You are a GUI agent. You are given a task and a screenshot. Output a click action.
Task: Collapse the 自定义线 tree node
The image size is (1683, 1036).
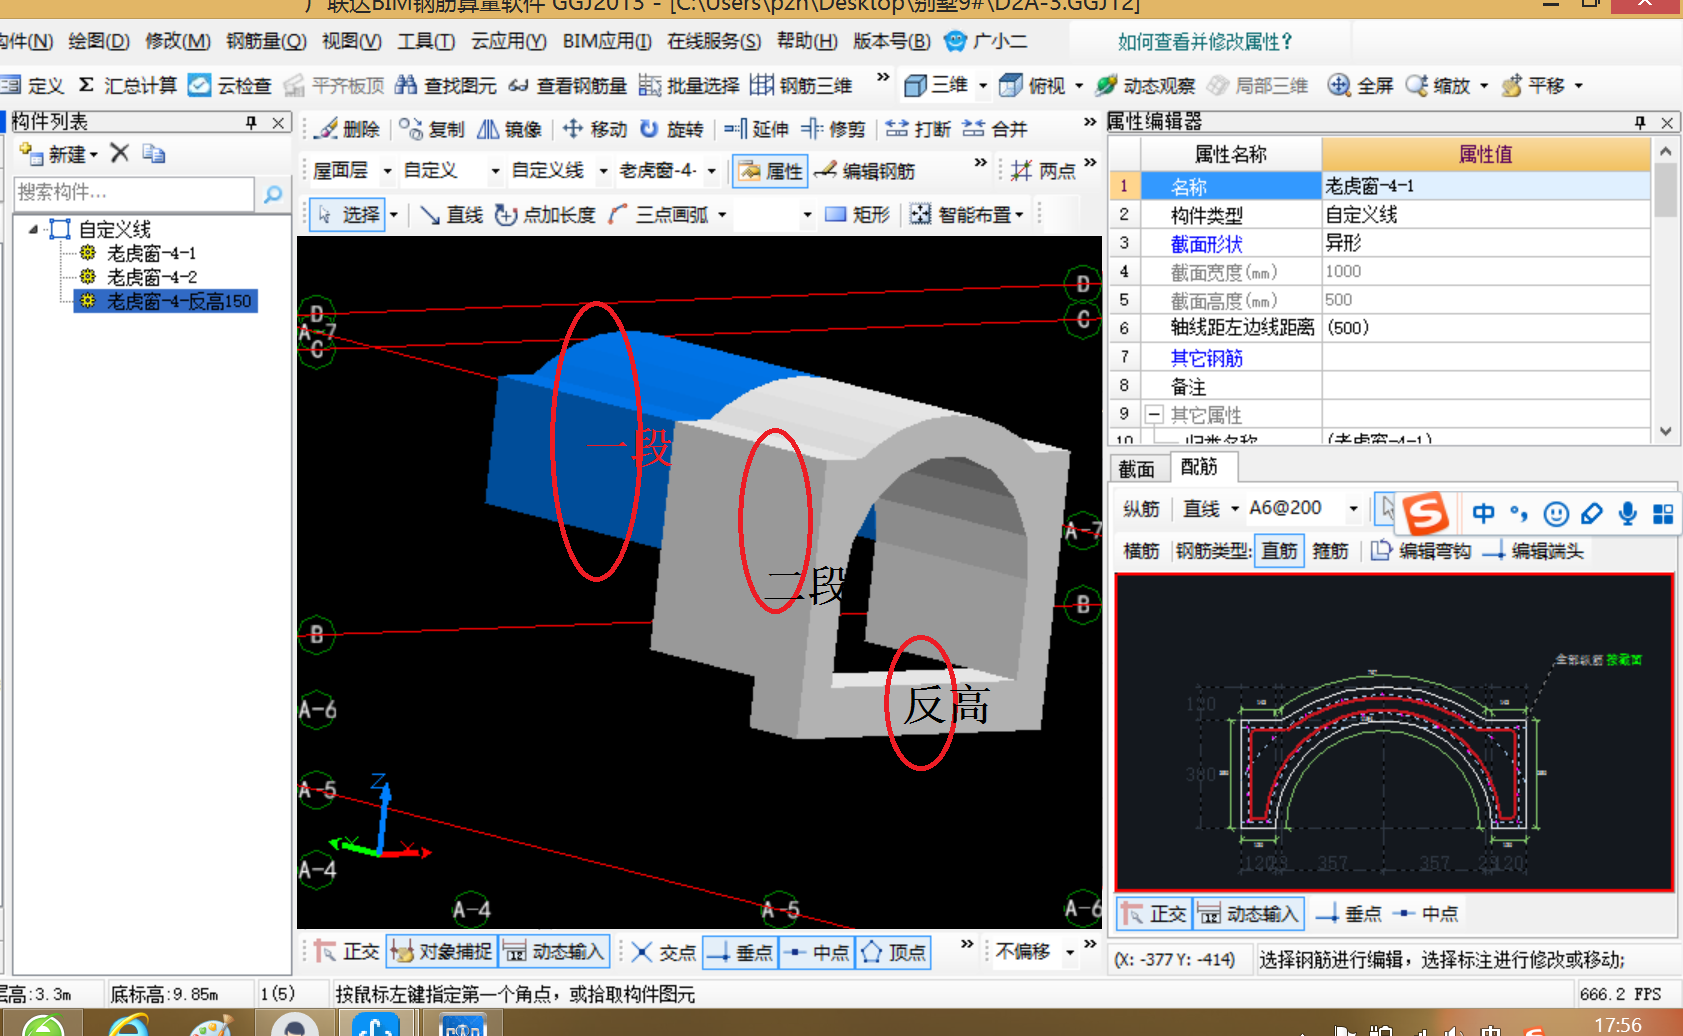click(33, 229)
